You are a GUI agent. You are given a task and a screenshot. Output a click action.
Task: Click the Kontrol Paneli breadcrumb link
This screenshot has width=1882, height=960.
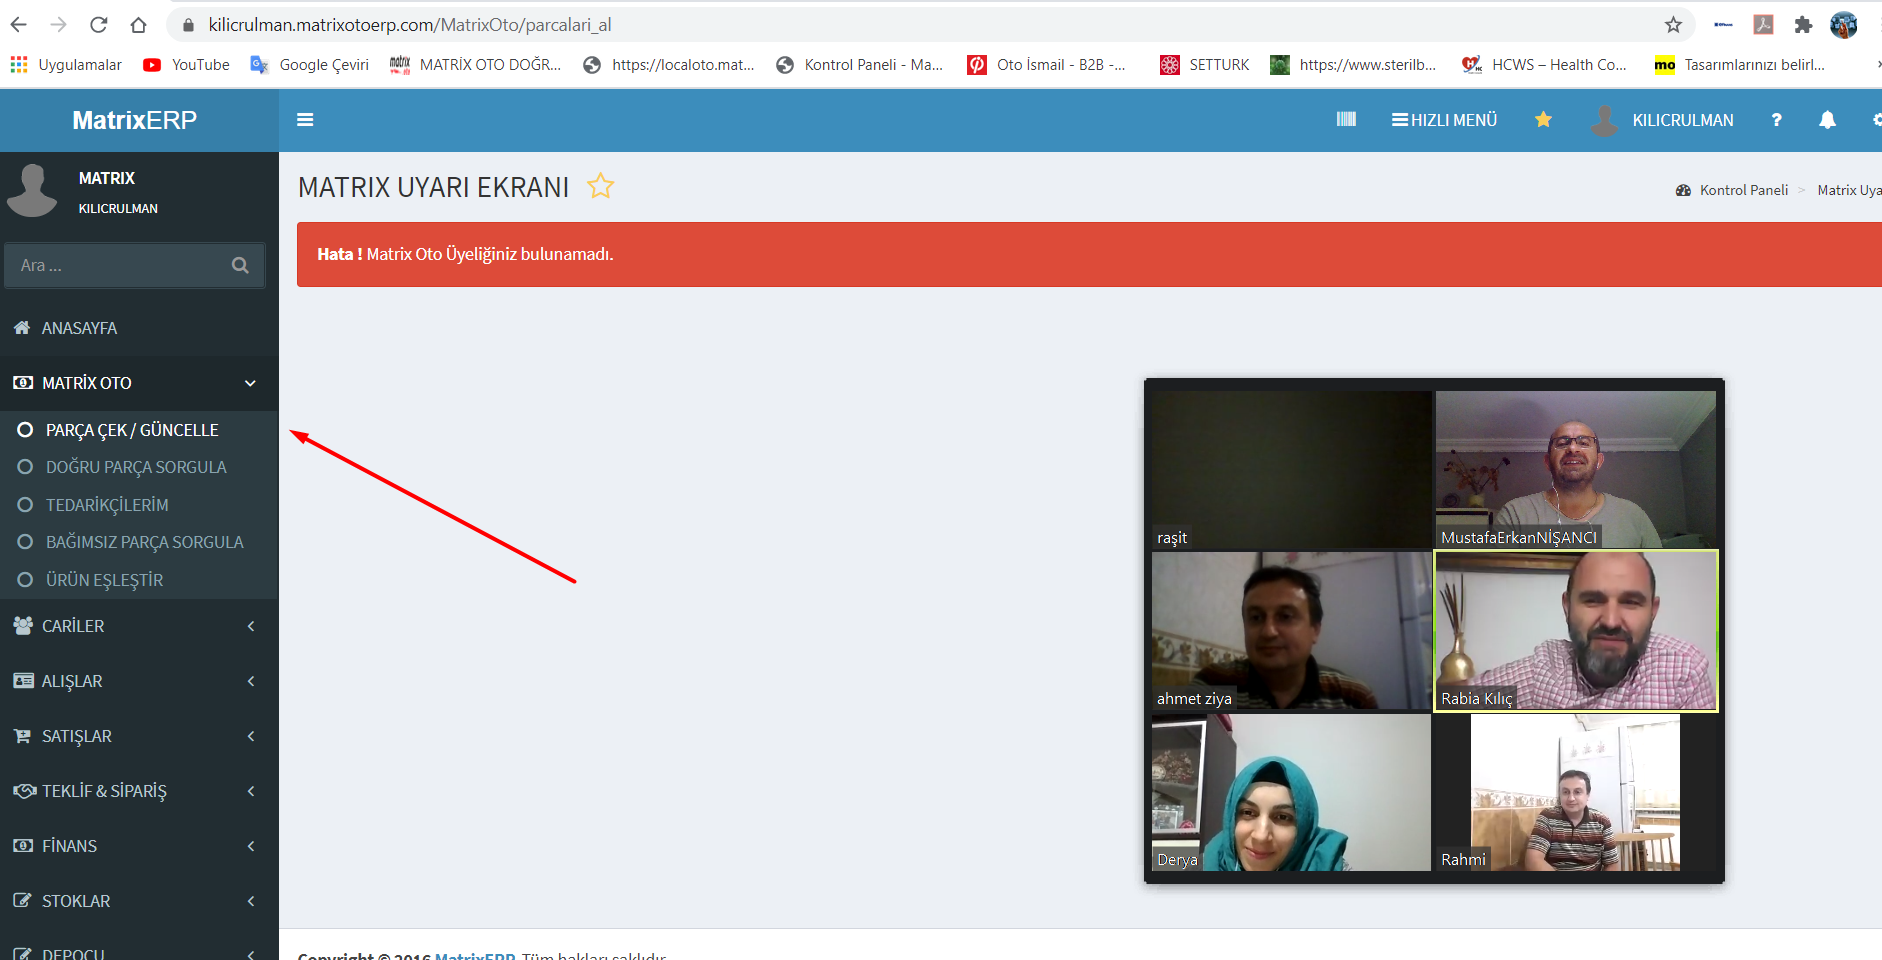coord(1743,190)
